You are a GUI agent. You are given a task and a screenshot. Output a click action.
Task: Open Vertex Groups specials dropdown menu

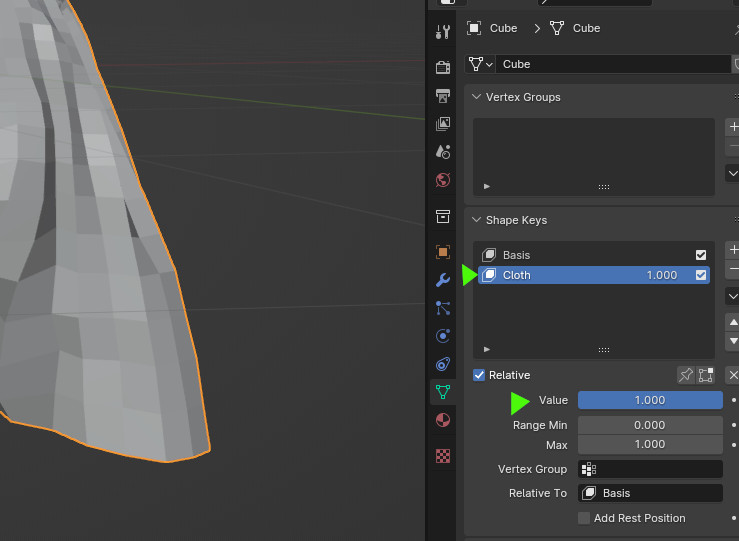point(733,173)
